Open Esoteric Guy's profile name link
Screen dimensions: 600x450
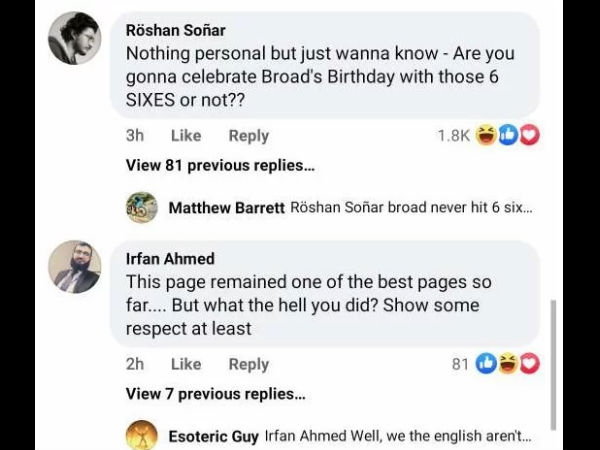click(x=213, y=437)
